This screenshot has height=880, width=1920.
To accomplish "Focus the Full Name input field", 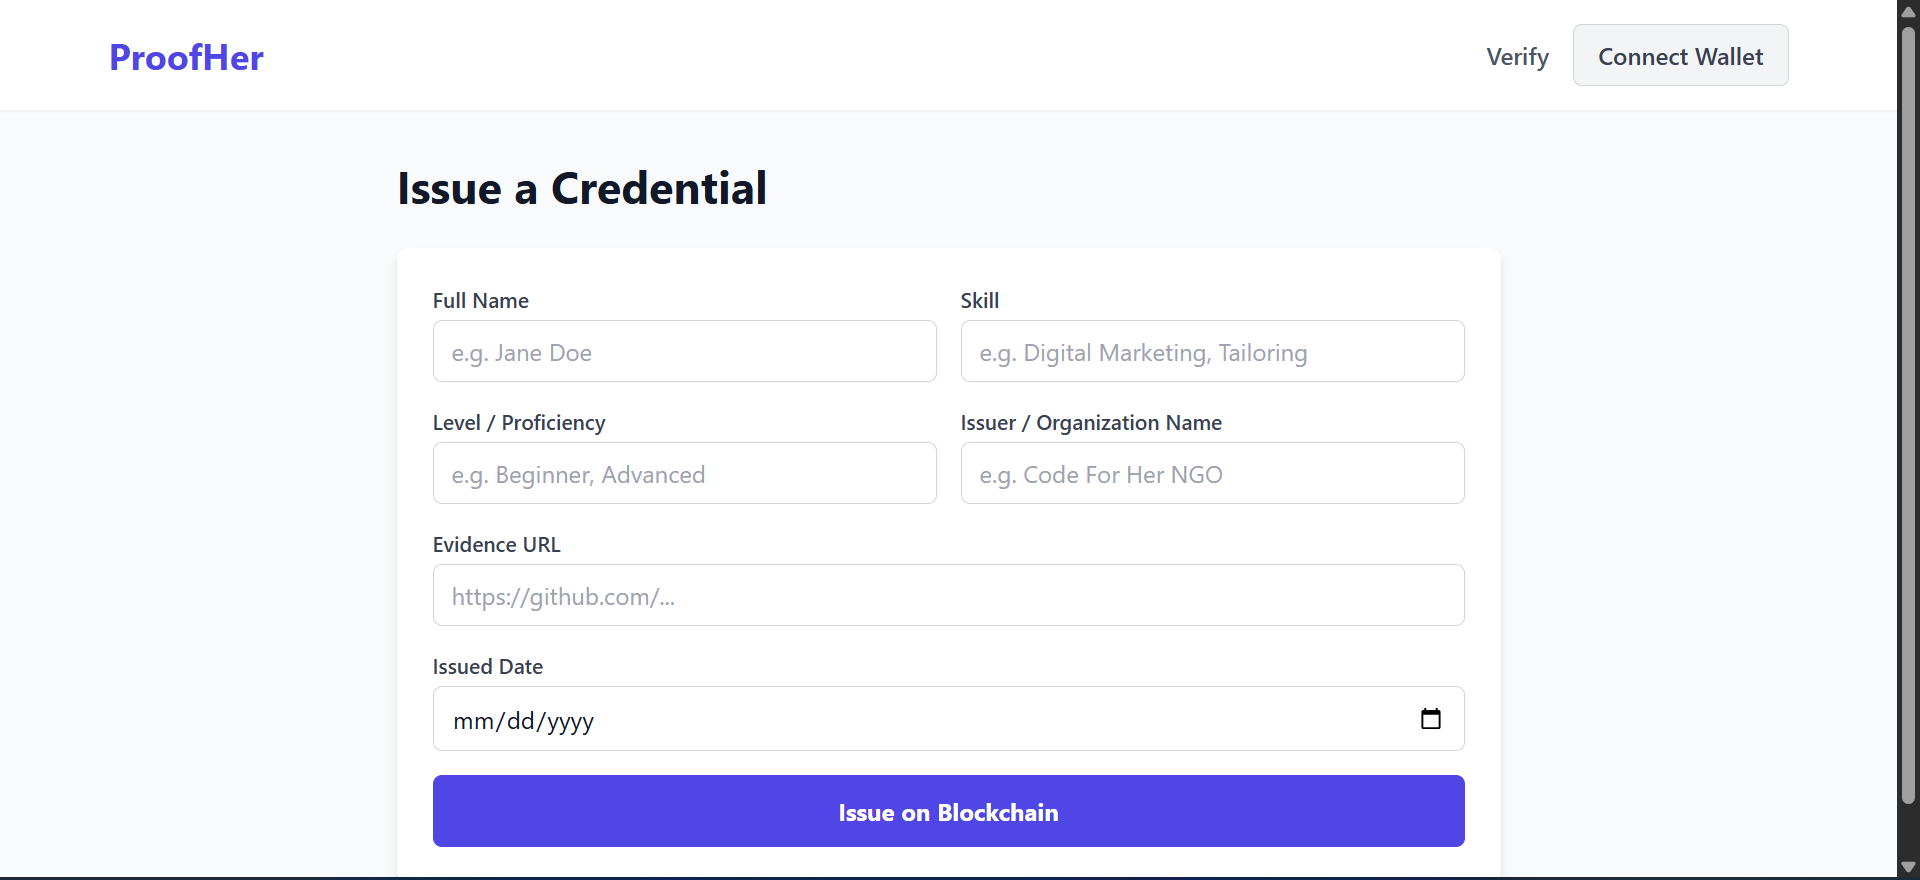I will [x=684, y=351].
